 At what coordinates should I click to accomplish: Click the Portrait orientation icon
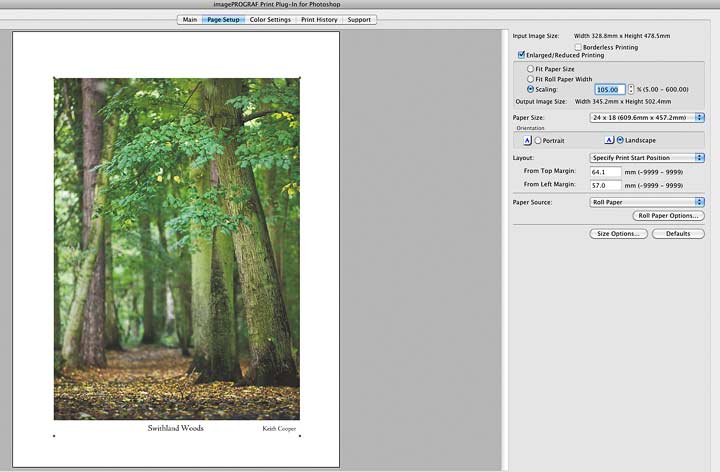click(x=527, y=140)
